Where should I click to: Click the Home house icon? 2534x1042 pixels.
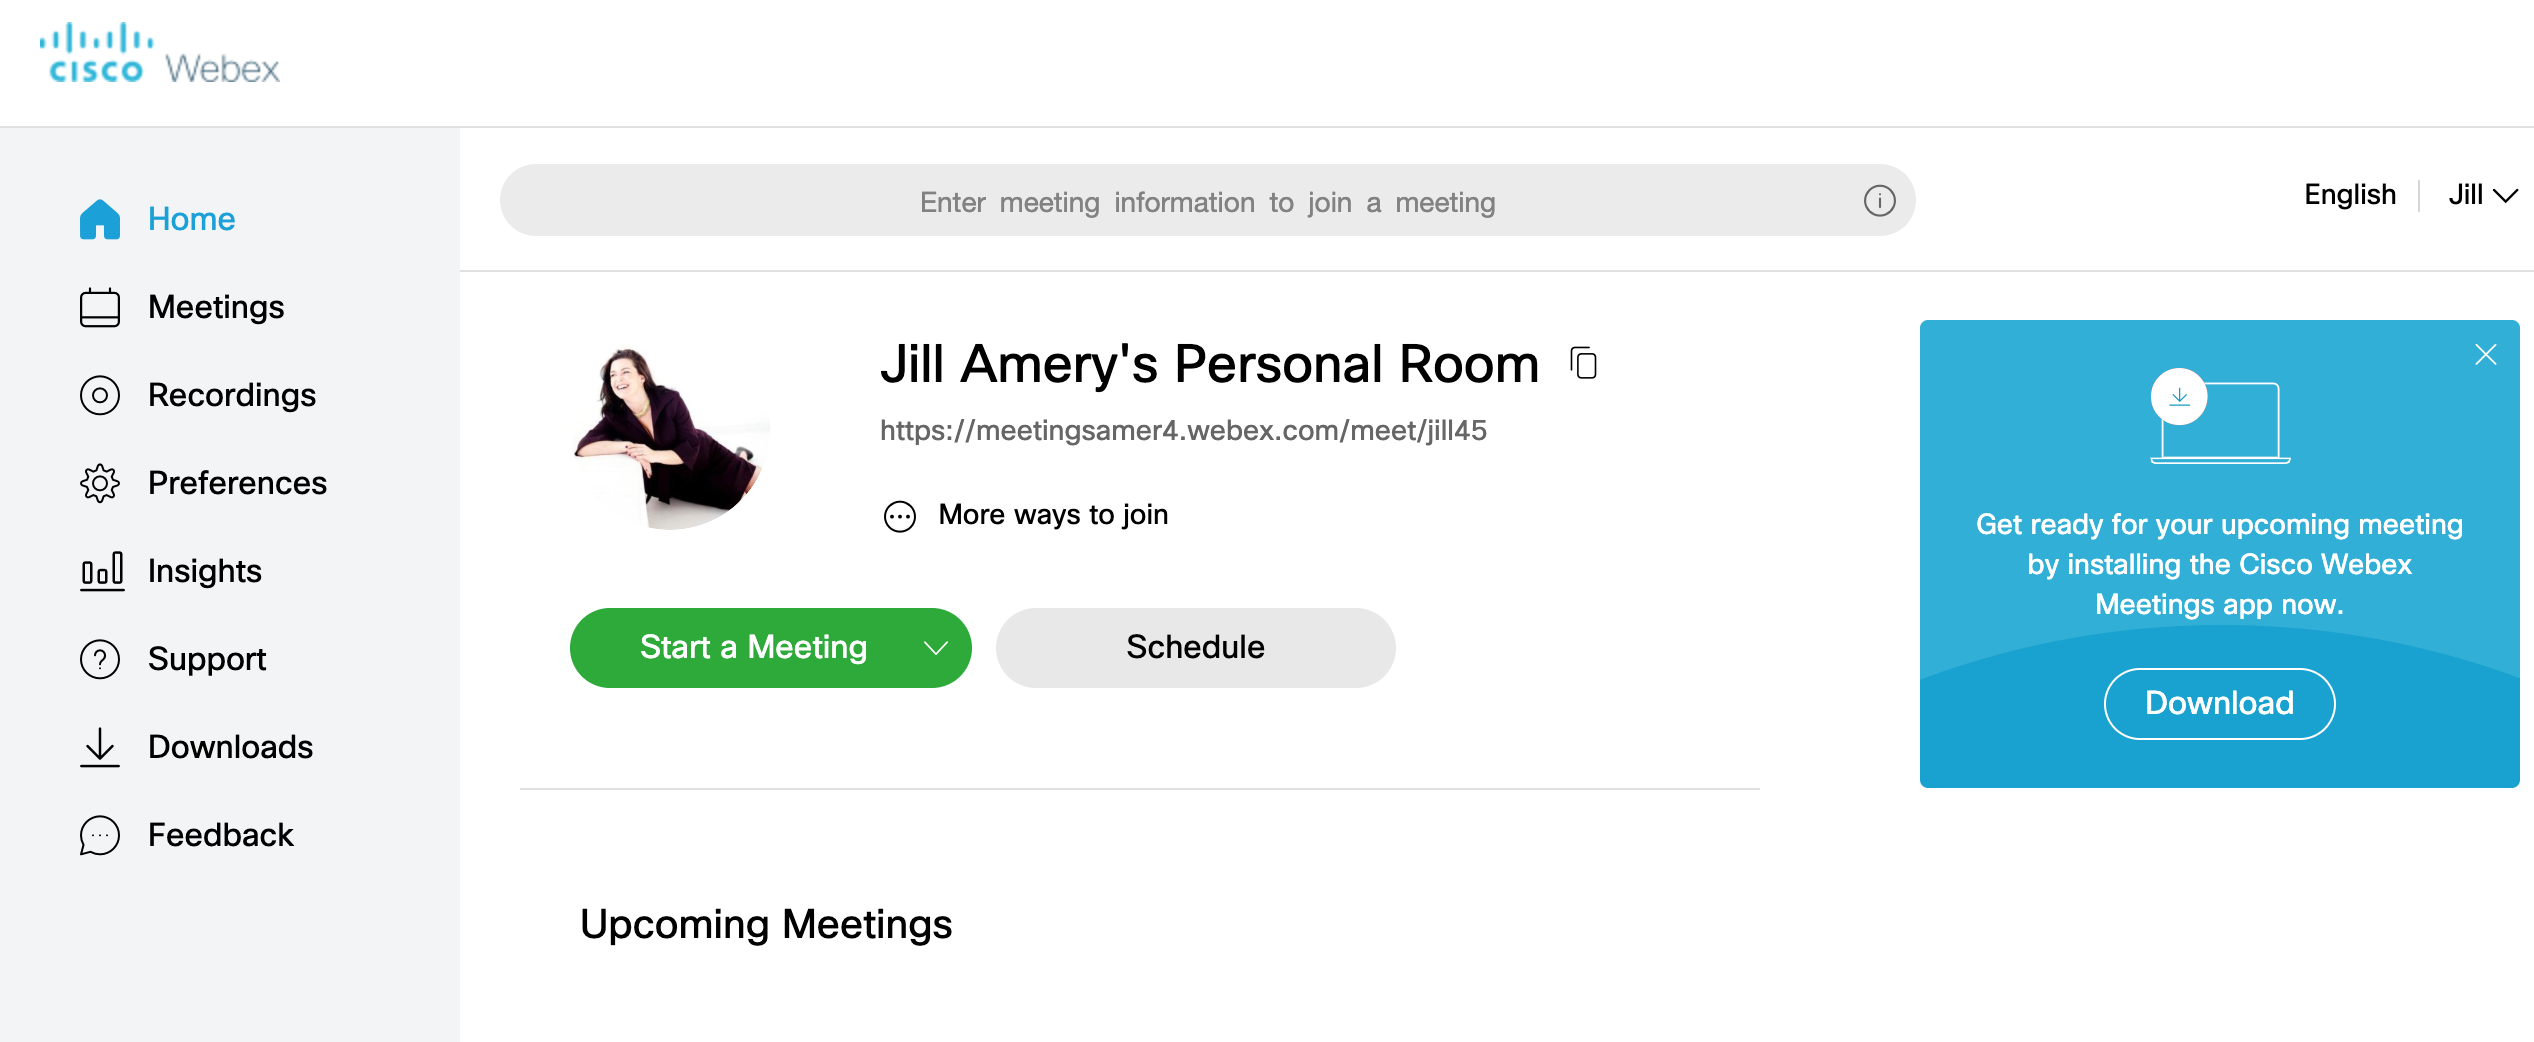(100, 219)
